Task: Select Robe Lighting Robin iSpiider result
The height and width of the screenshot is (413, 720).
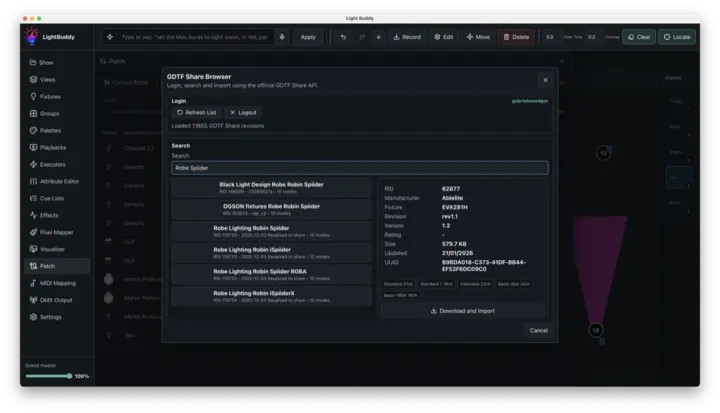Action: (x=271, y=253)
